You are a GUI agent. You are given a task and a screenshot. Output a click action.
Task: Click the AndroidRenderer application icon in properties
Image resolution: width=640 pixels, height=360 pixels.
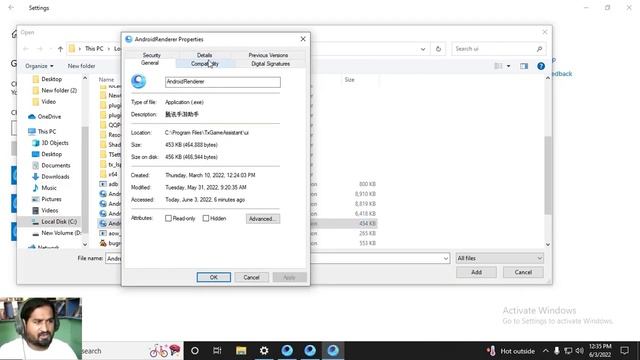pos(138,81)
